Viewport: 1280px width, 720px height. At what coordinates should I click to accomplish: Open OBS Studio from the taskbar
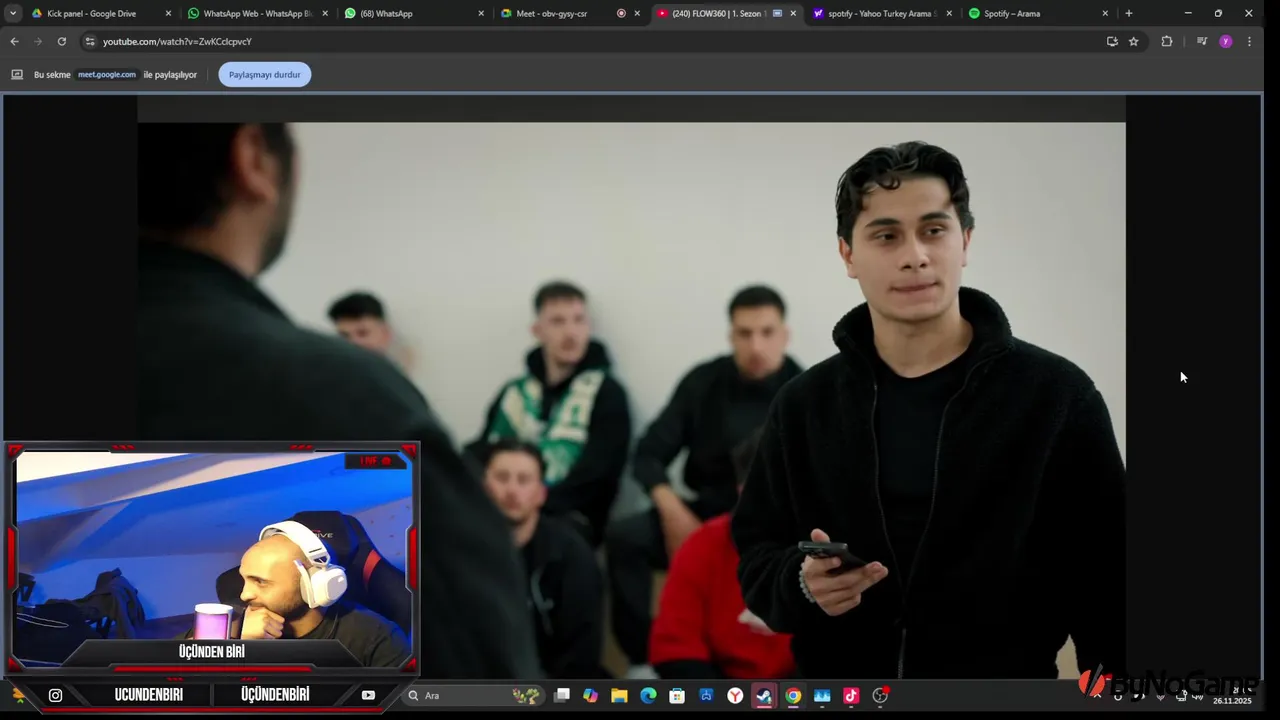click(880, 695)
